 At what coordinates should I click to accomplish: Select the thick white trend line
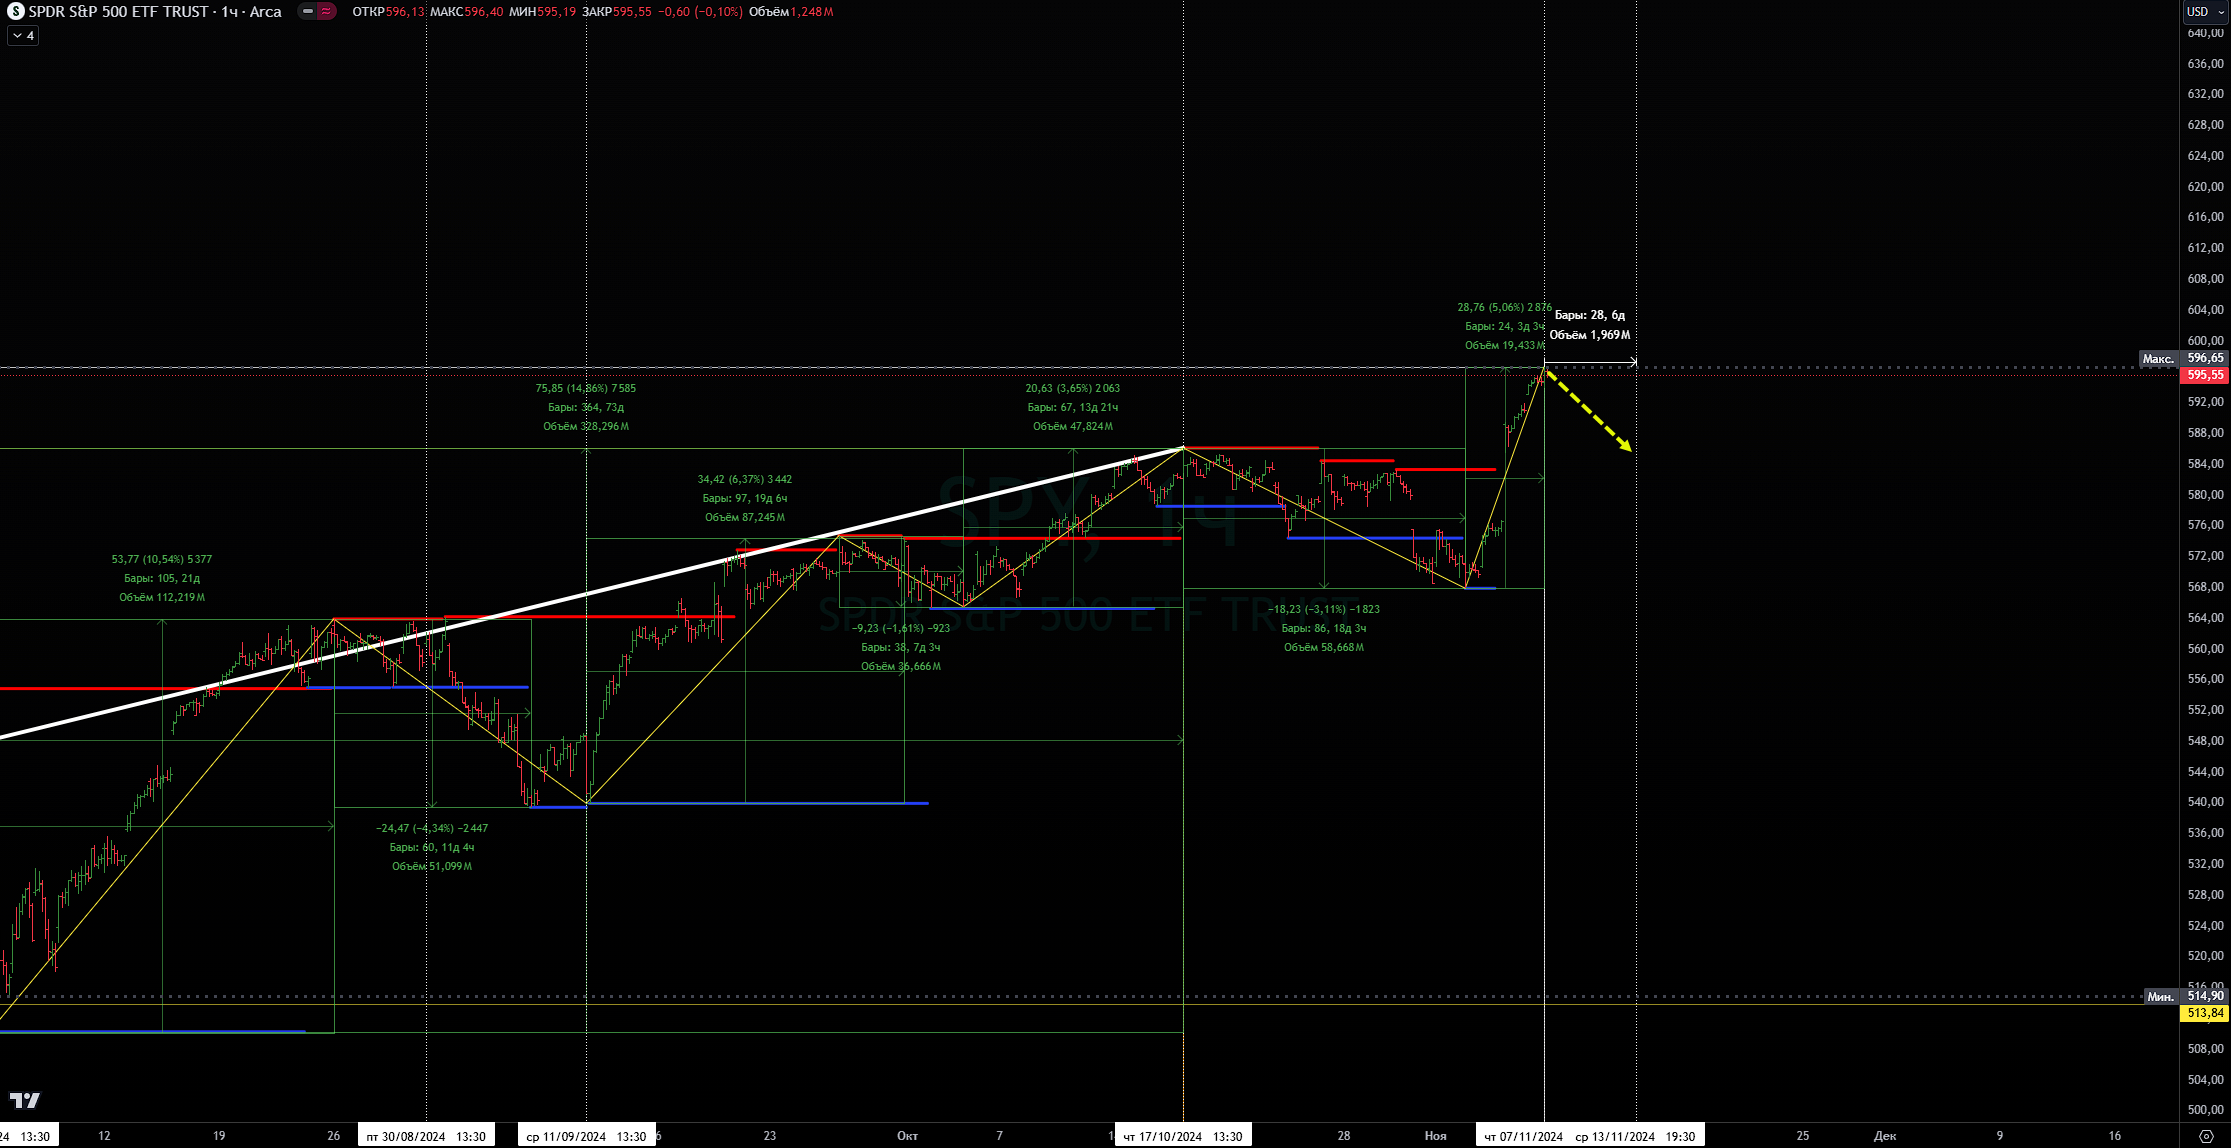pyautogui.click(x=590, y=594)
